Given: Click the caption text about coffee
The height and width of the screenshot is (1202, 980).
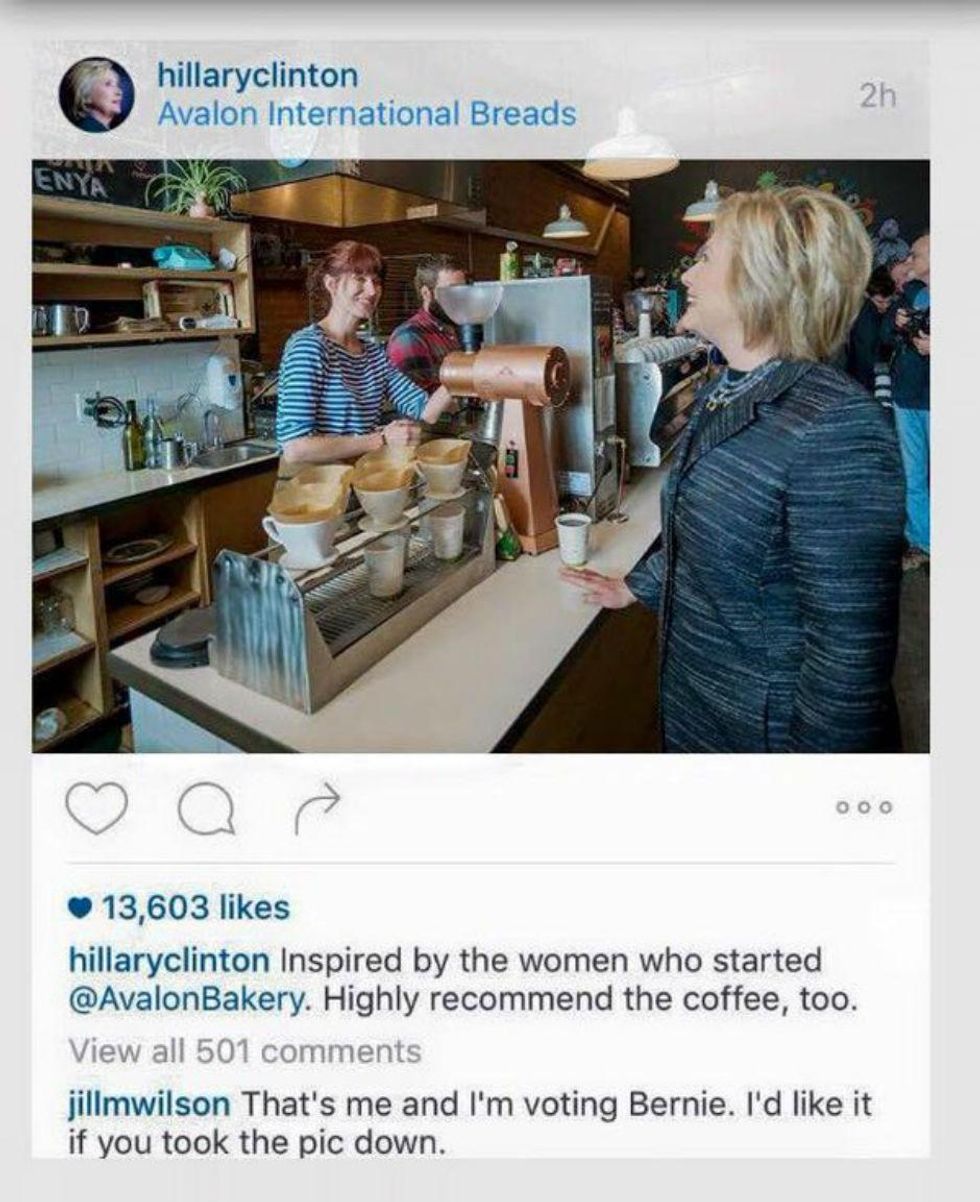Looking at the screenshot, I should point(462,981).
